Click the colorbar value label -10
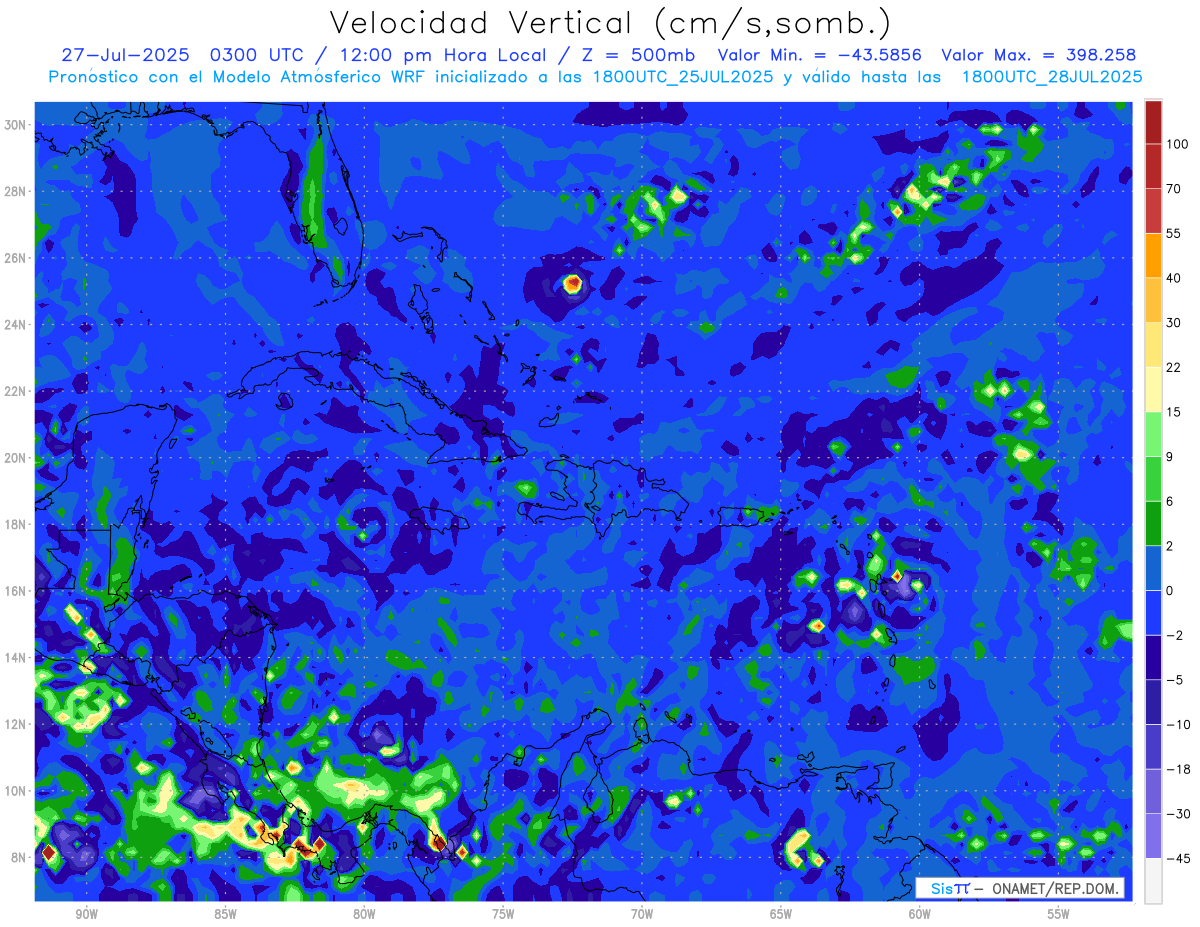This screenshot has width=1200, height=927. pos(1178,724)
